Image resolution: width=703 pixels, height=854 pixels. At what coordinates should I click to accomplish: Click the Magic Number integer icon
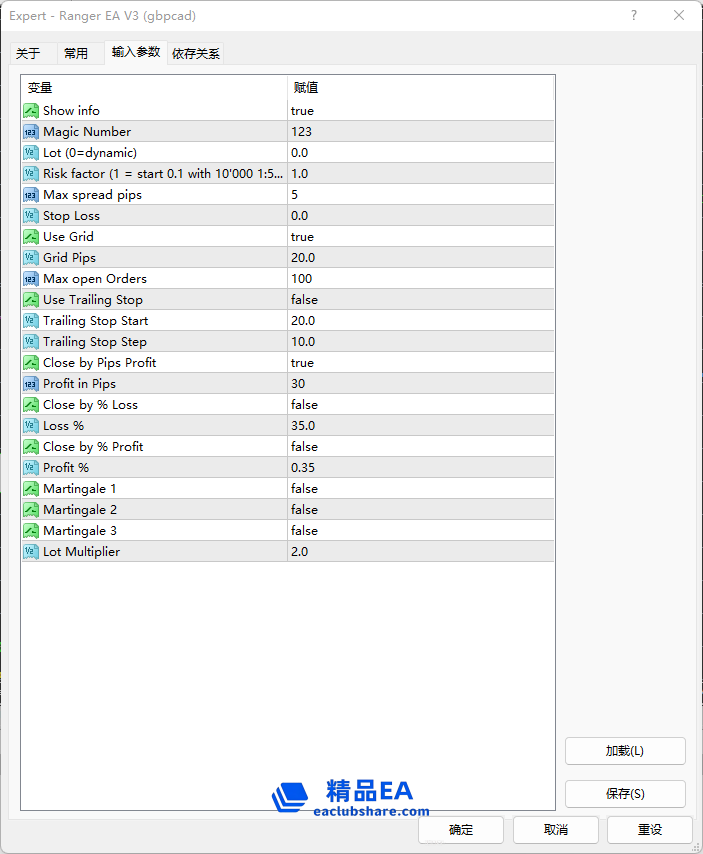pyautogui.click(x=31, y=132)
